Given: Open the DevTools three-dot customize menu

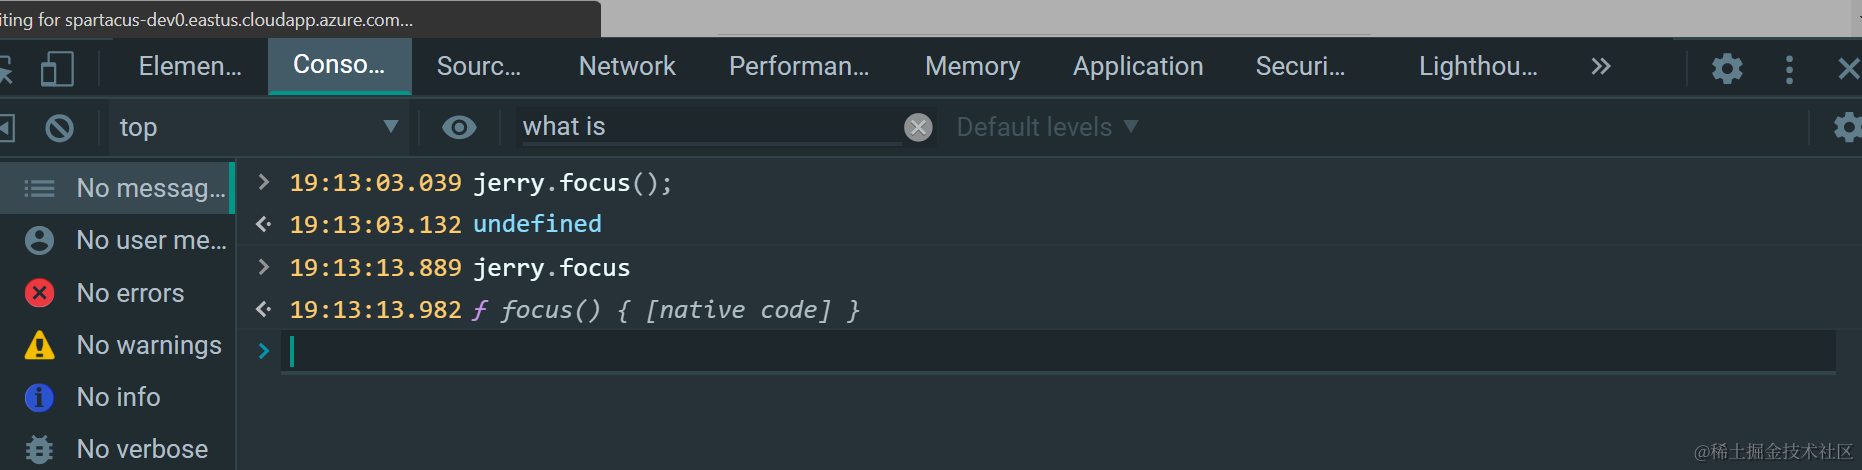Looking at the screenshot, I should [x=1789, y=68].
